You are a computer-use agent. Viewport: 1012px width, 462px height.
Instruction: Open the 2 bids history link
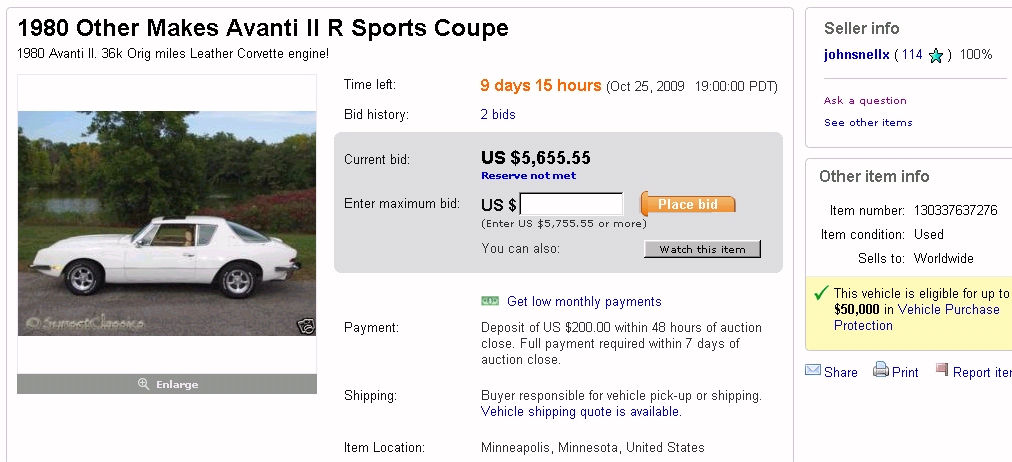click(498, 115)
